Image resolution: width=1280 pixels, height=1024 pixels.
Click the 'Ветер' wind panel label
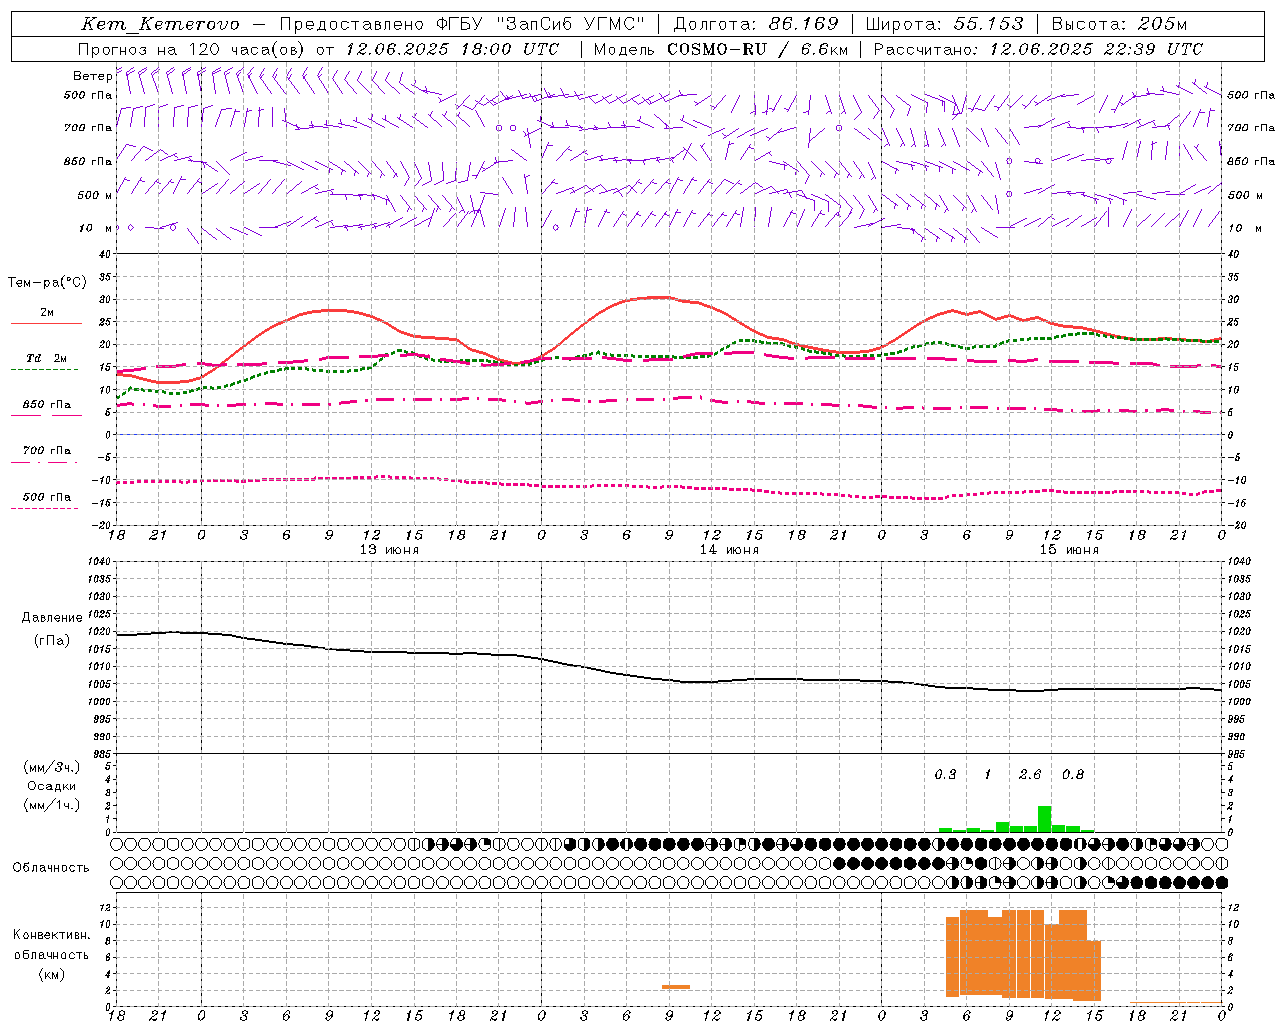[x=92, y=76]
